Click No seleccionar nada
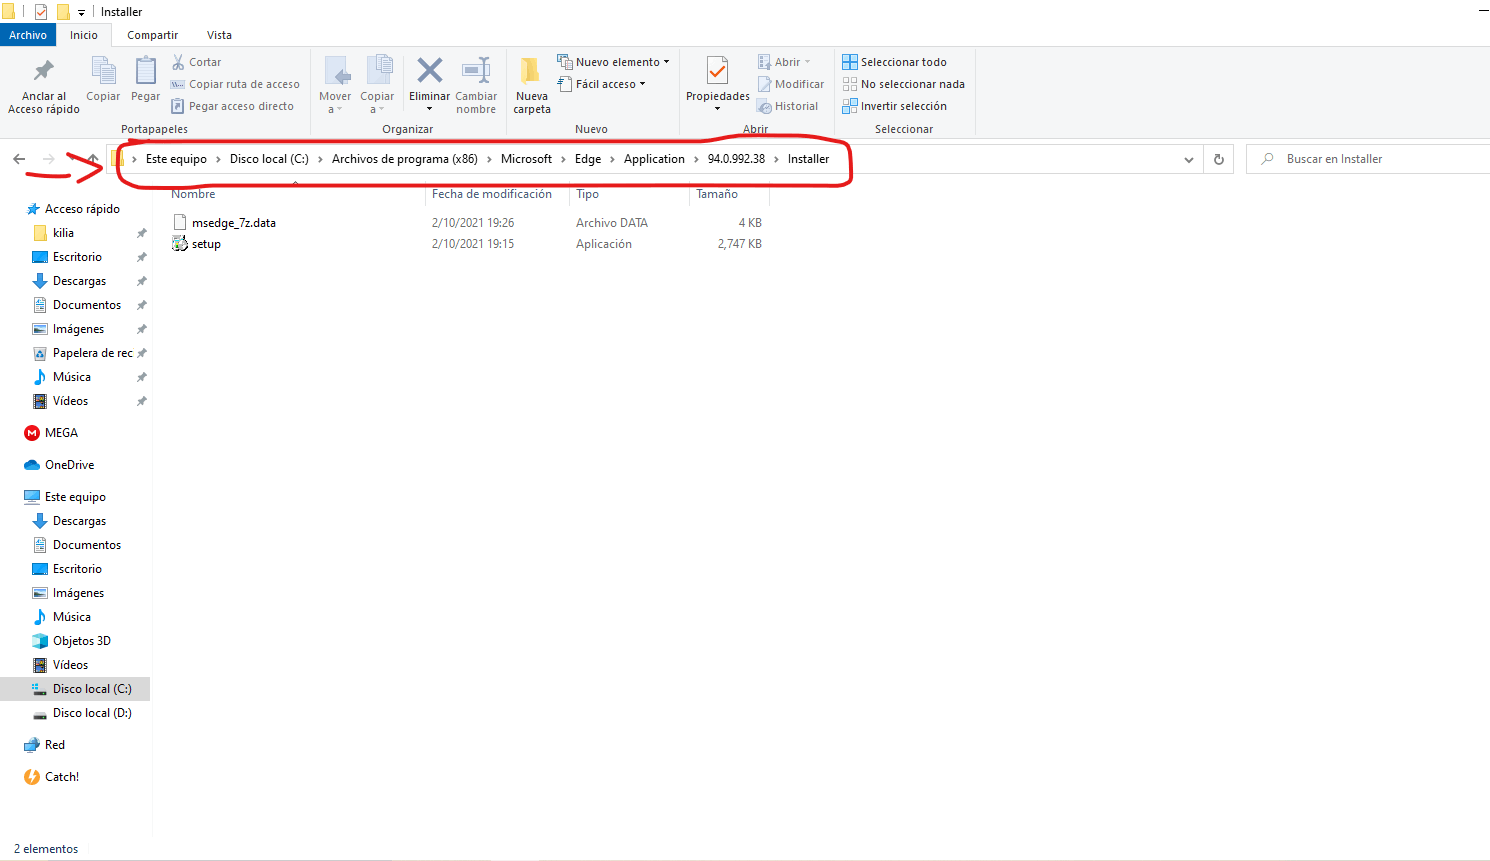This screenshot has height=861, width=1490. point(904,84)
